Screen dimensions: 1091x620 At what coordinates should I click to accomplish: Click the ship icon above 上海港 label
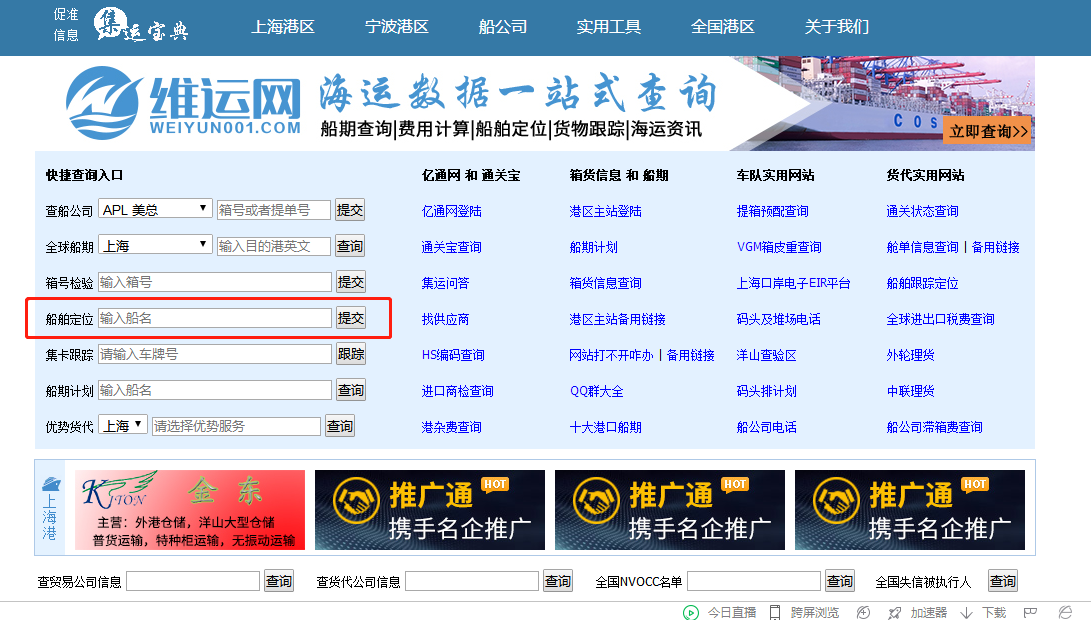coord(51,484)
